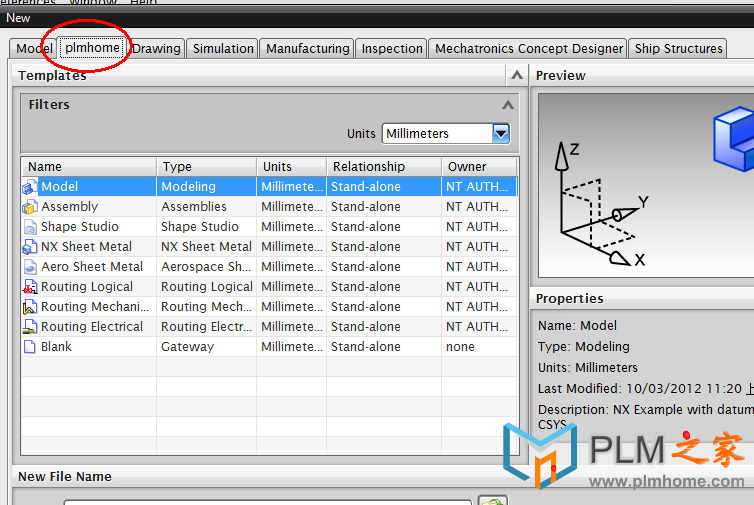Screen dimensions: 754x505
Task: Open the Drawing tab
Action: pos(156,49)
